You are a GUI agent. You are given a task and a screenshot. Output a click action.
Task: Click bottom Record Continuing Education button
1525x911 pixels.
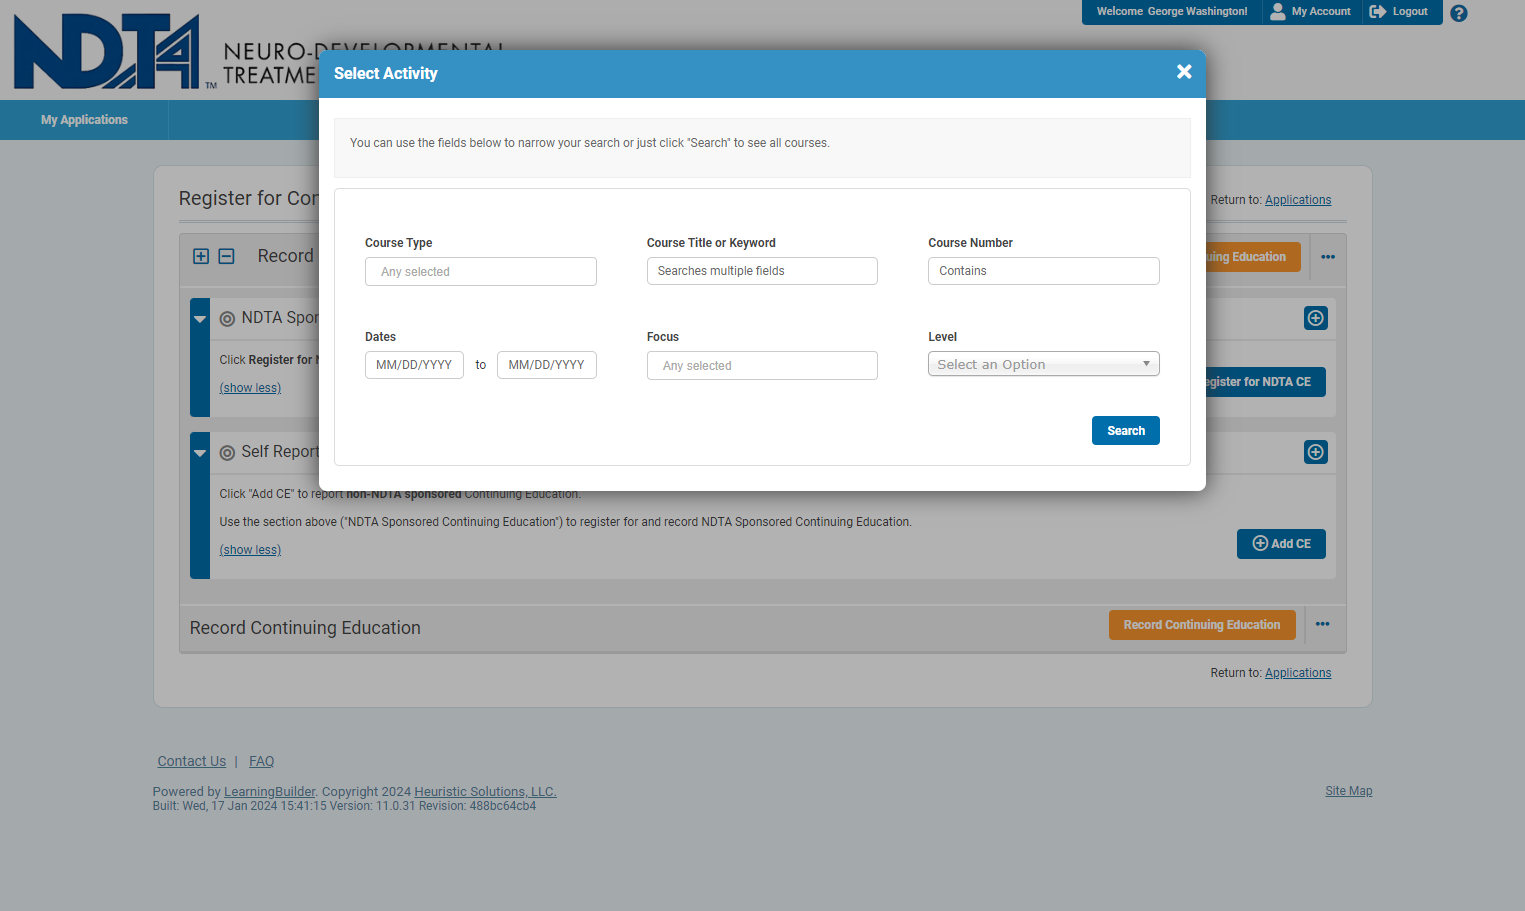tap(1201, 625)
